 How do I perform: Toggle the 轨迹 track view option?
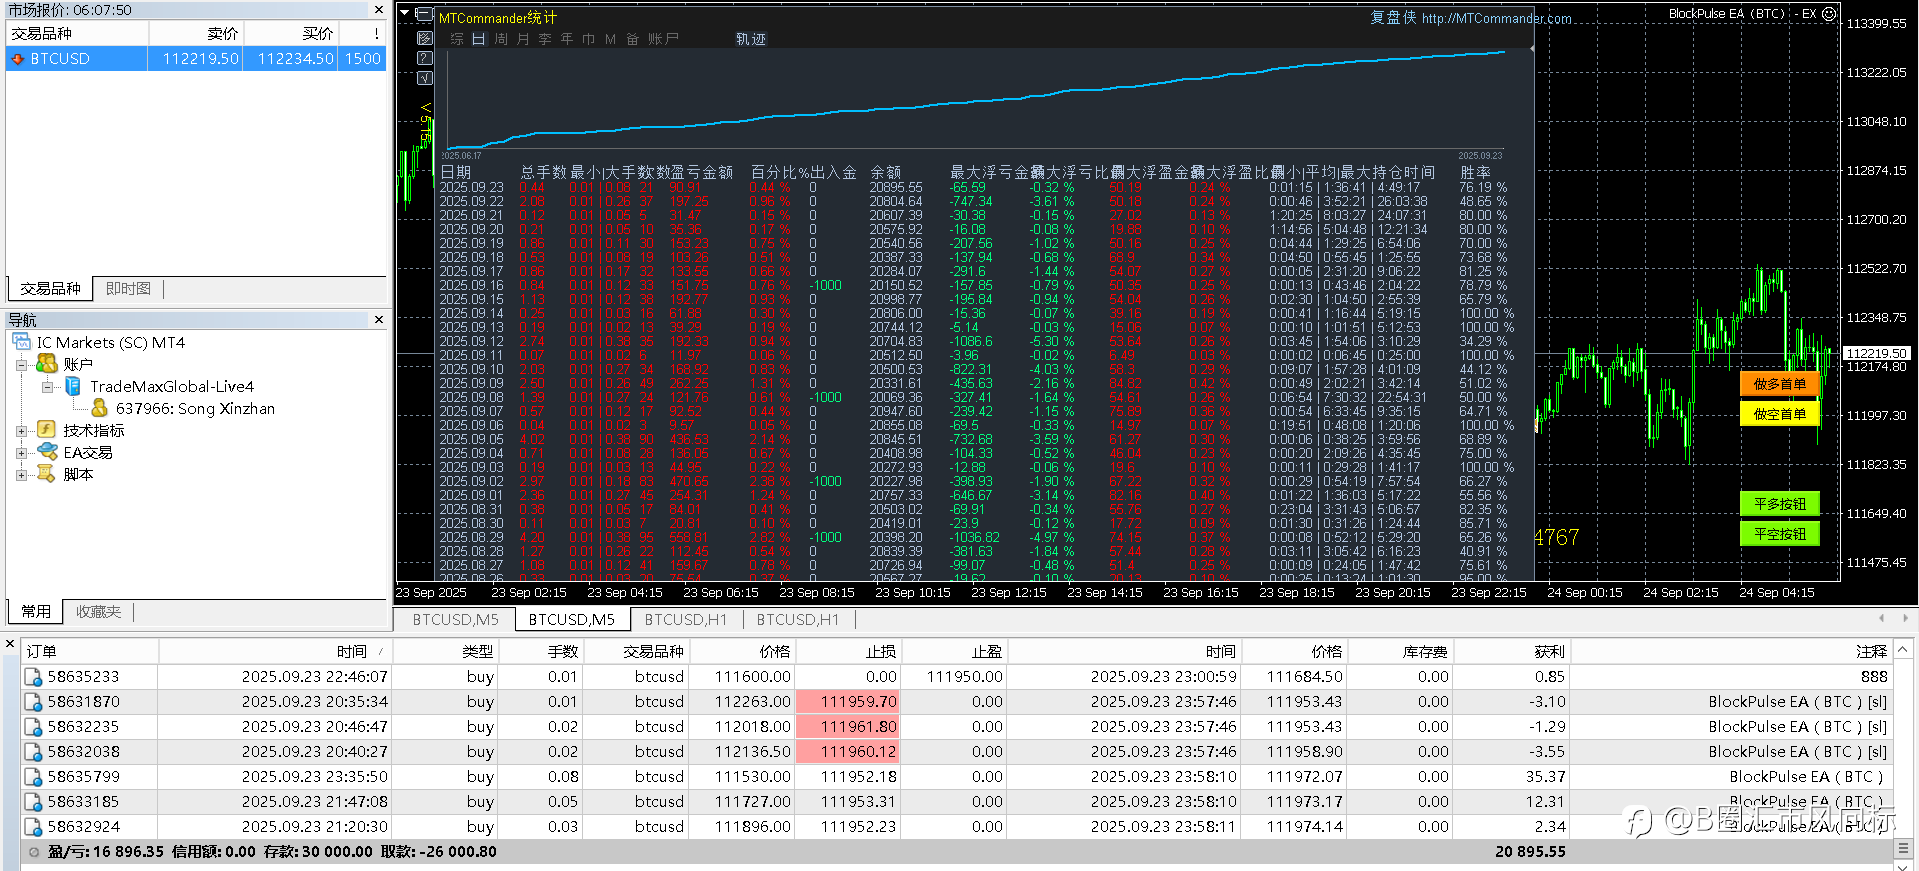[750, 39]
